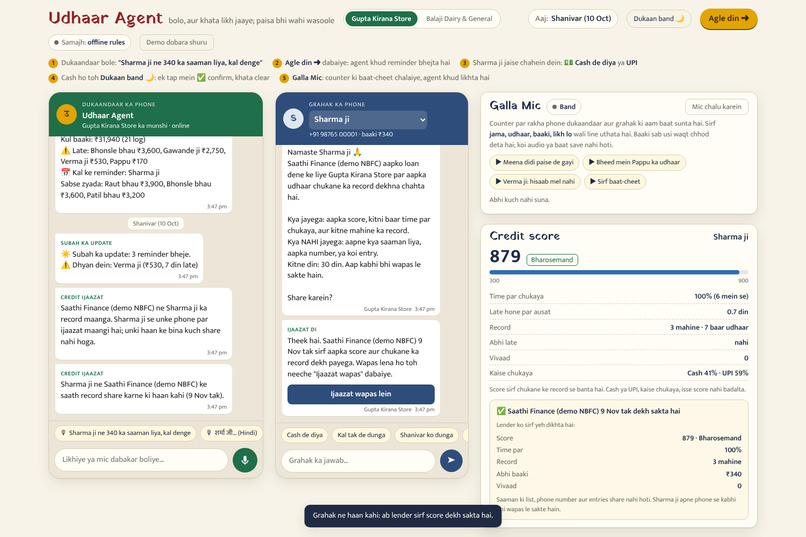The height and width of the screenshot is (537, 806).
Task: Play 'Sirf baat-cheet' sample clip
Action: point(615,181)
